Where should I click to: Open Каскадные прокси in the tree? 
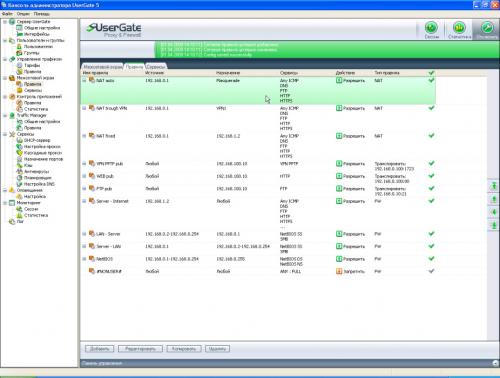[x=43, y=153]
